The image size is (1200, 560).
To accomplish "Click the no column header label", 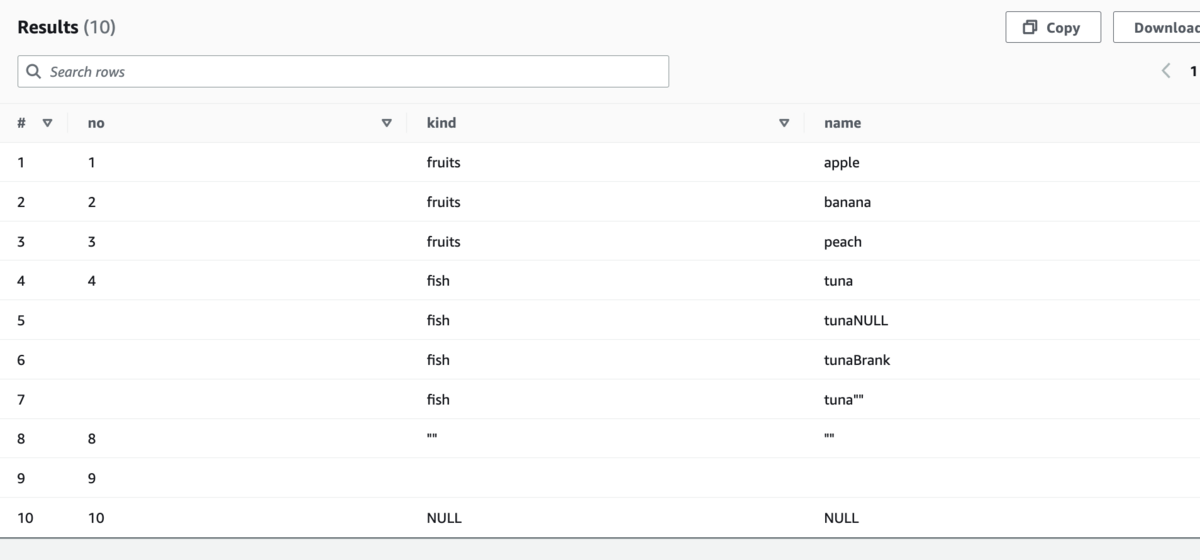I will click(x=96, y=123).
